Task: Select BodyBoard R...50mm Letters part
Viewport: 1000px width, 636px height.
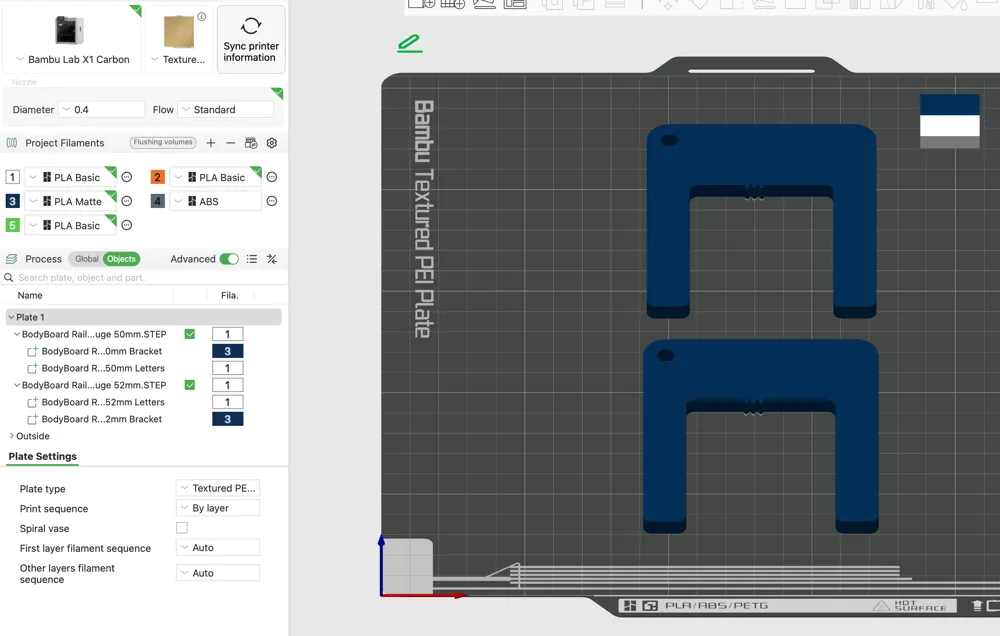Action: [103, 369]
